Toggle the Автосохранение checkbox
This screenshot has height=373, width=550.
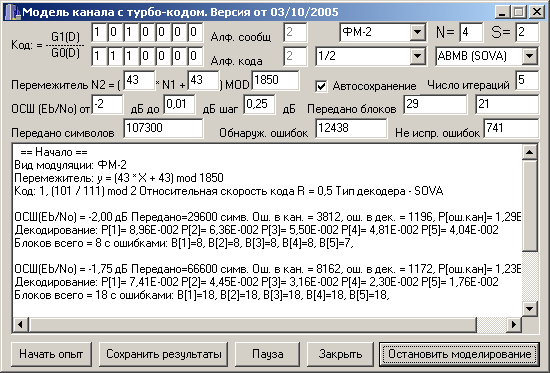pos(321,86)
